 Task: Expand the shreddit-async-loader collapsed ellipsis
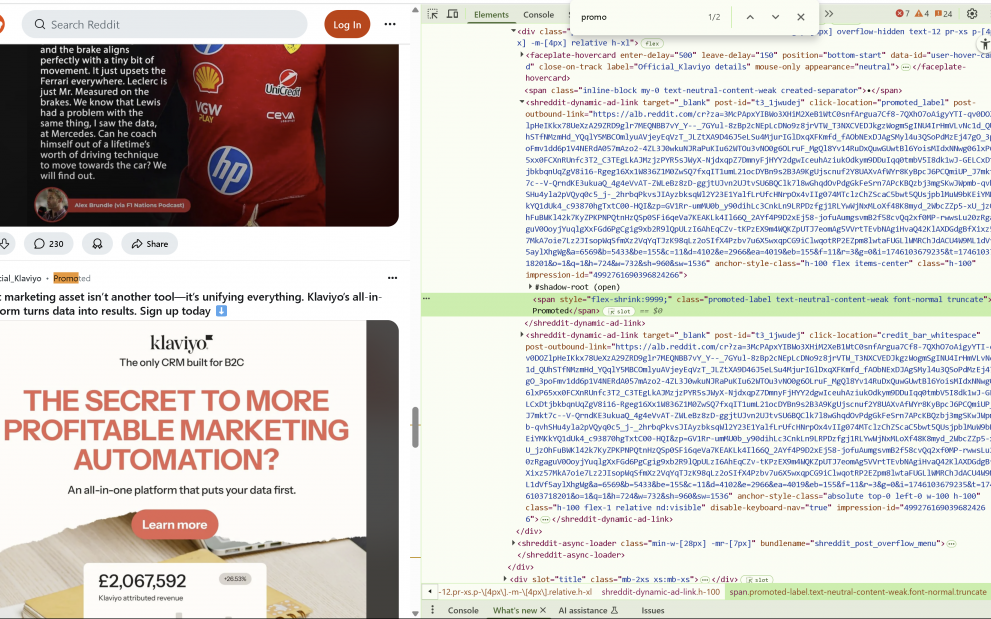(x=951, y=544)
